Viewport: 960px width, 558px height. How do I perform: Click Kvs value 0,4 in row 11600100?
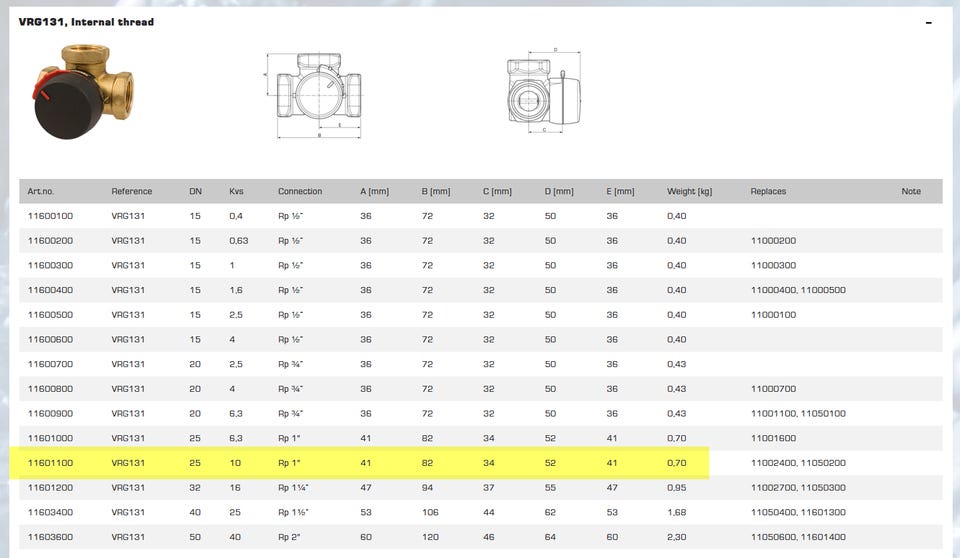[x=236, y=216]
